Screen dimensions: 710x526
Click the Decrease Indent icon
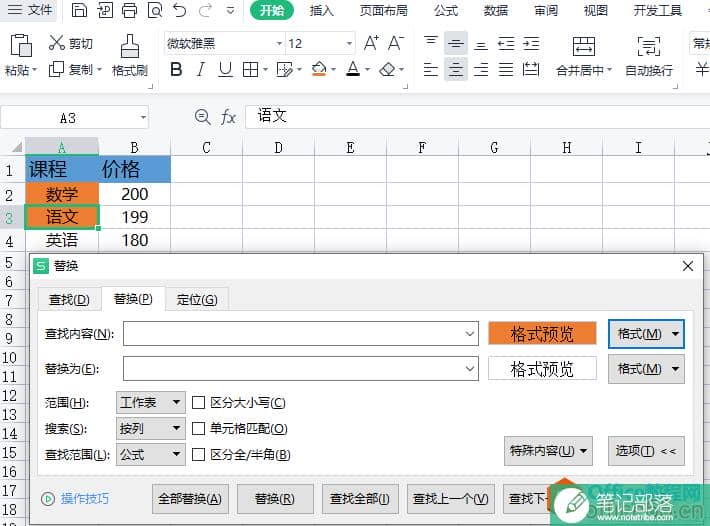[506, 43]
